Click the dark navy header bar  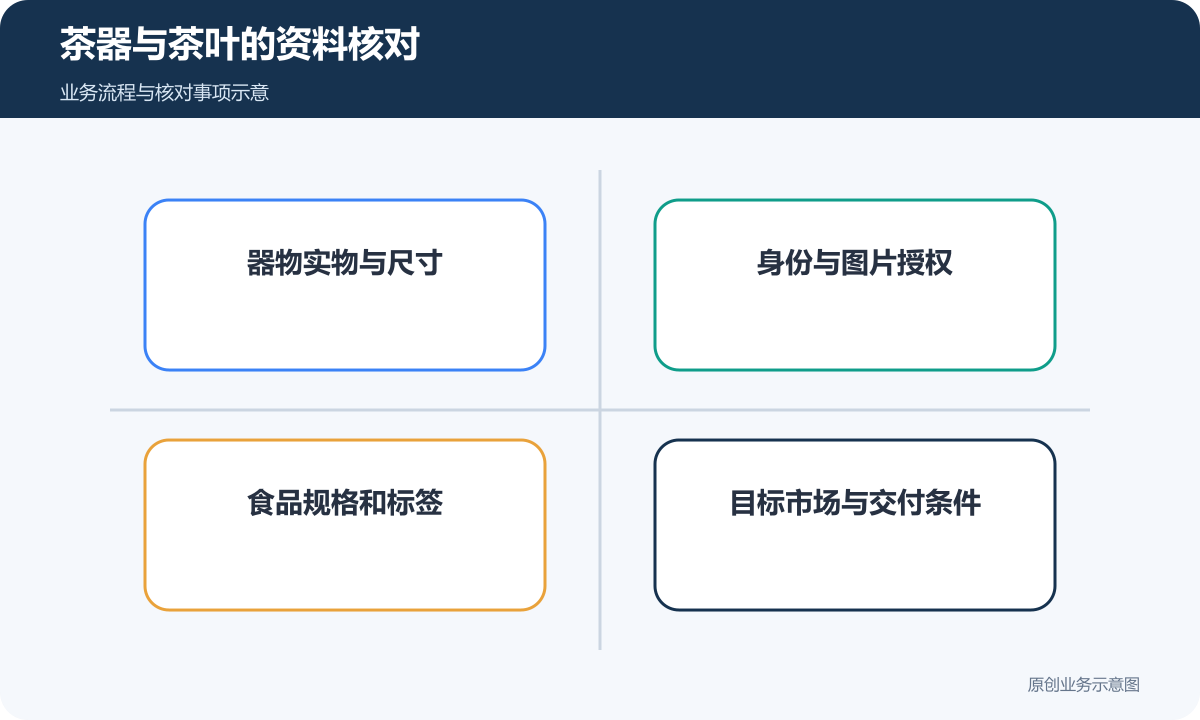tap(600, 59)
